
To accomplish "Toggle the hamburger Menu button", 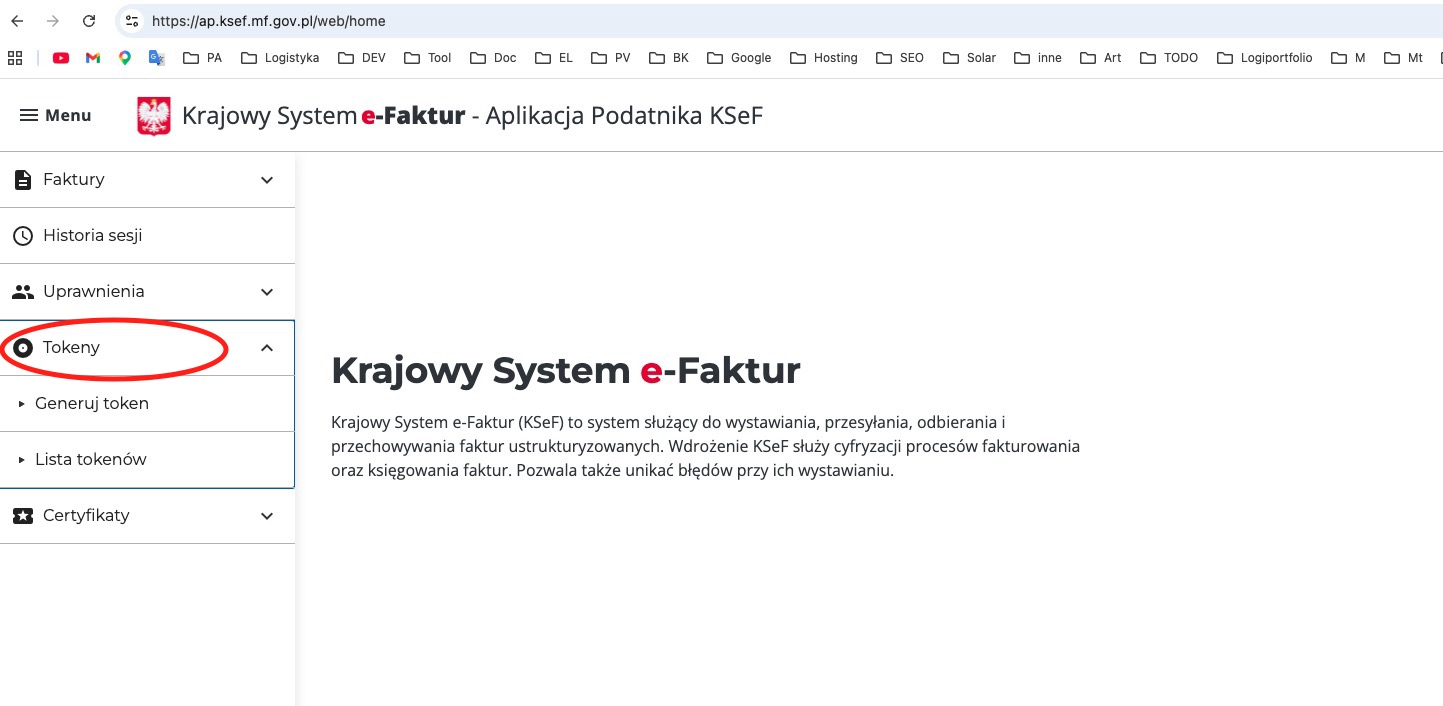I will point(56,116).
